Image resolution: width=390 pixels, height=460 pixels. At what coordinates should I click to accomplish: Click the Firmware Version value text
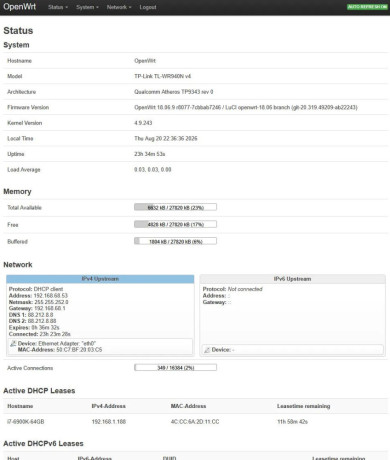246,107
